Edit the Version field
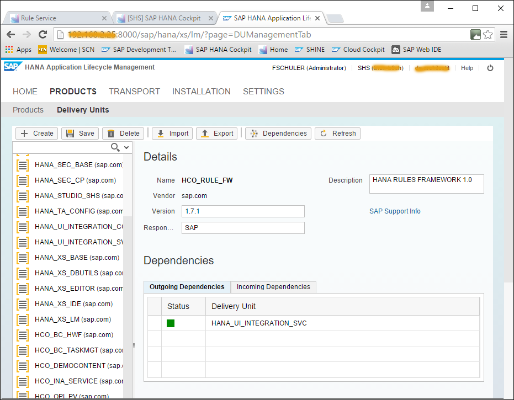 [x=243, y=211]
